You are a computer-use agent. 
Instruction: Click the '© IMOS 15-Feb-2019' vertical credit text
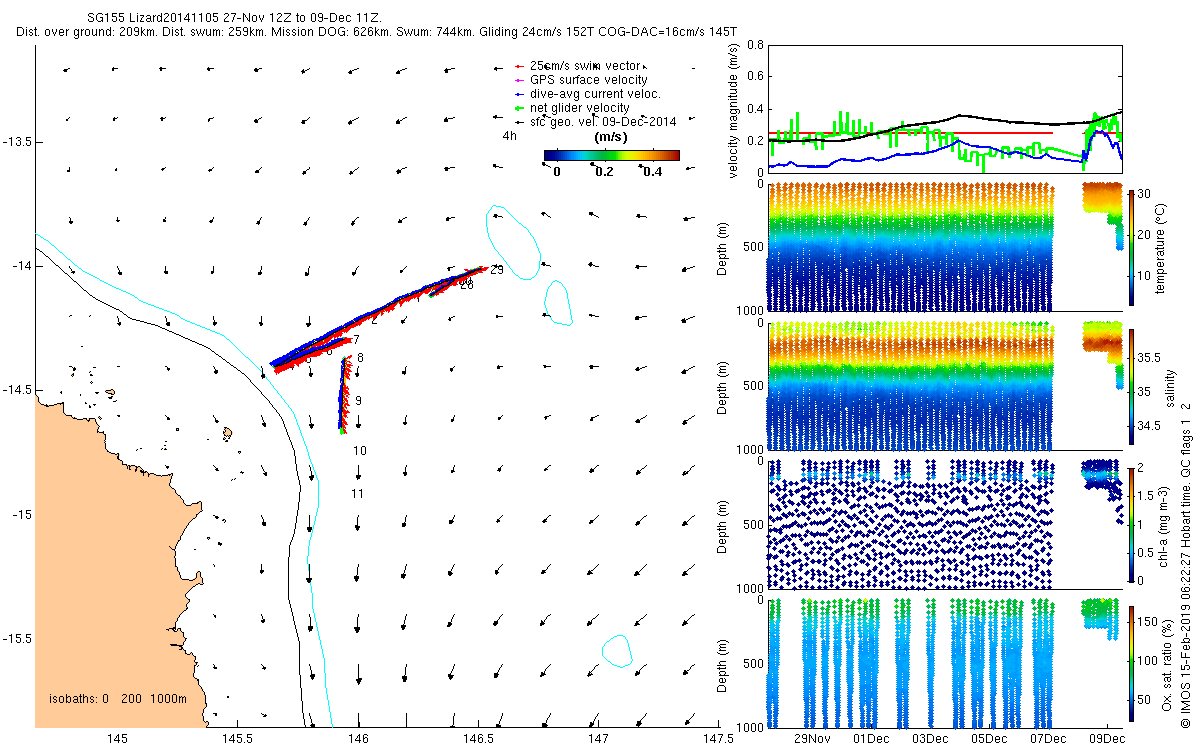(x=1188, y=672)
